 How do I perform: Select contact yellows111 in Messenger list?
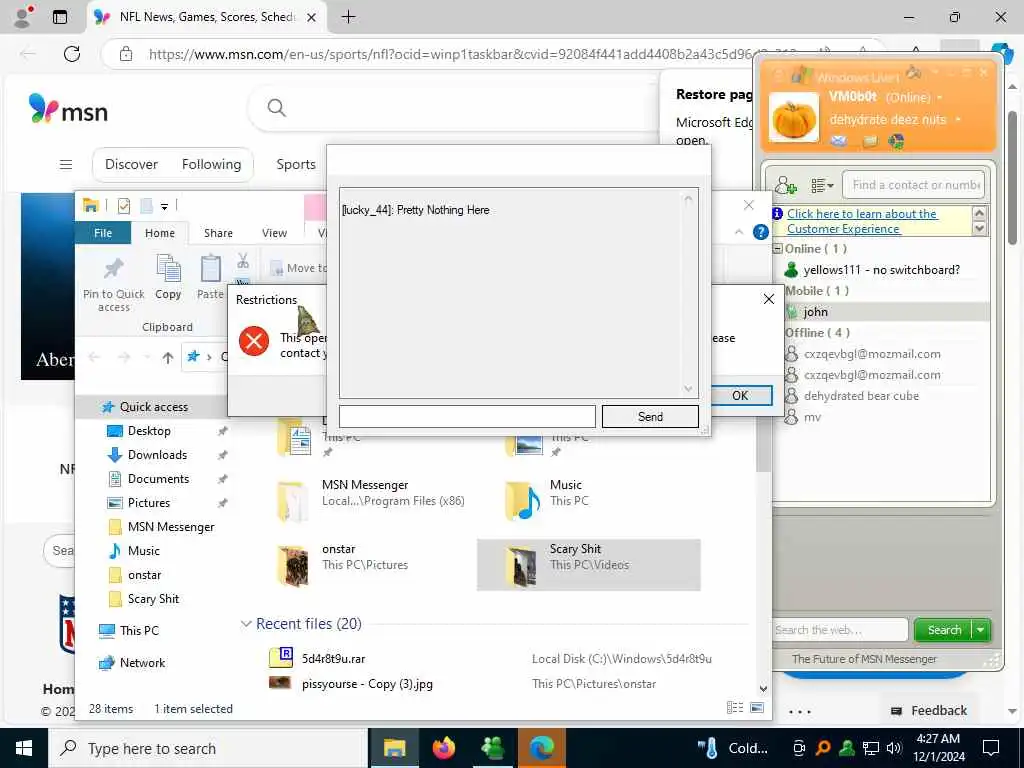click(880, 270)
